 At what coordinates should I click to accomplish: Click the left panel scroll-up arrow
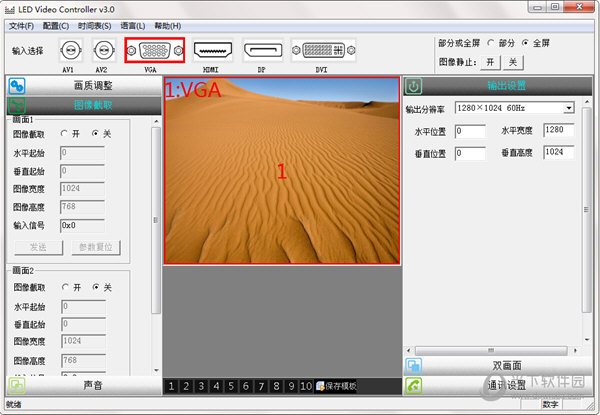(x=156, y=121)
